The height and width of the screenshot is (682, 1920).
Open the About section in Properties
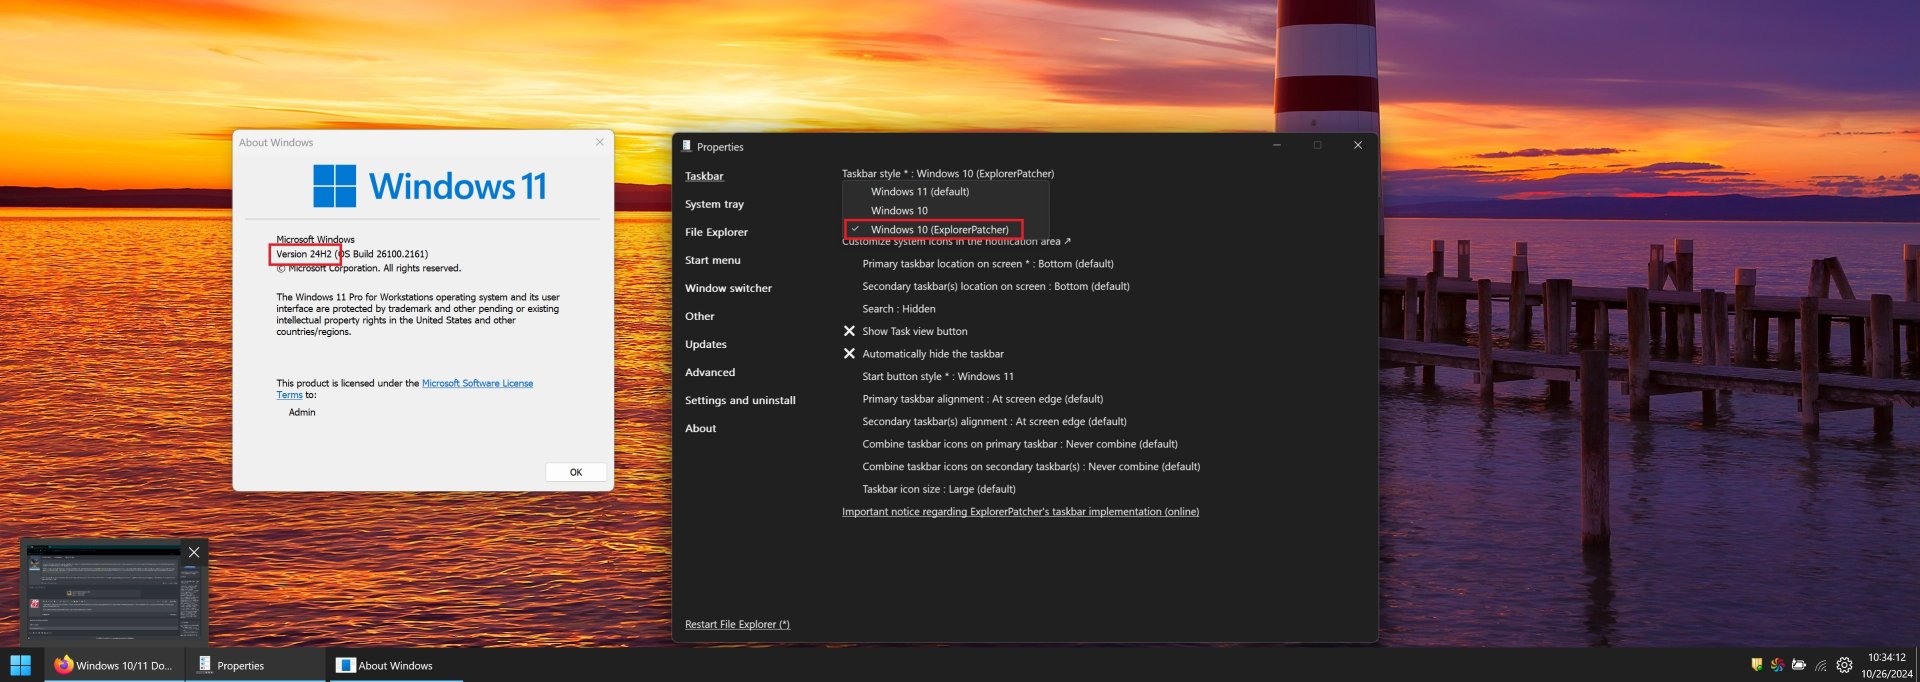[x=701, y=428]
